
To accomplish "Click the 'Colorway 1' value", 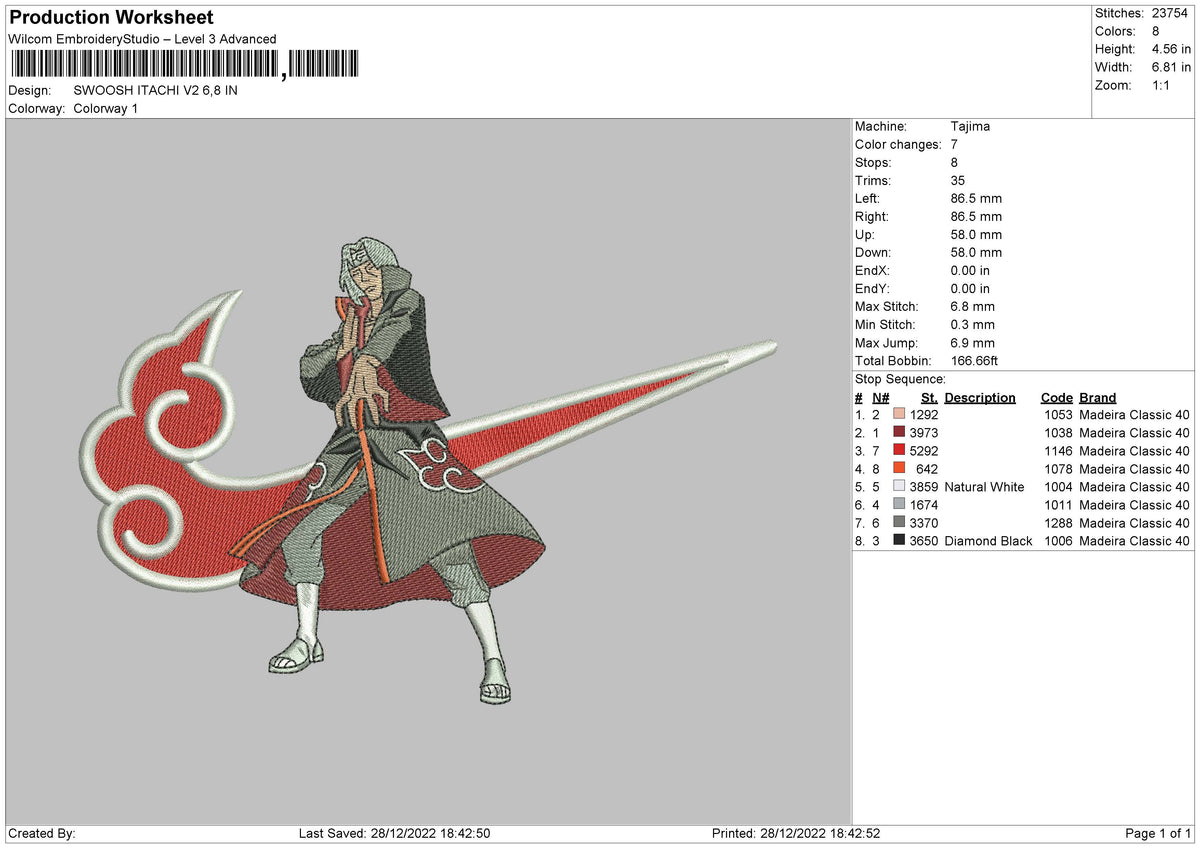I will (106, 108).
